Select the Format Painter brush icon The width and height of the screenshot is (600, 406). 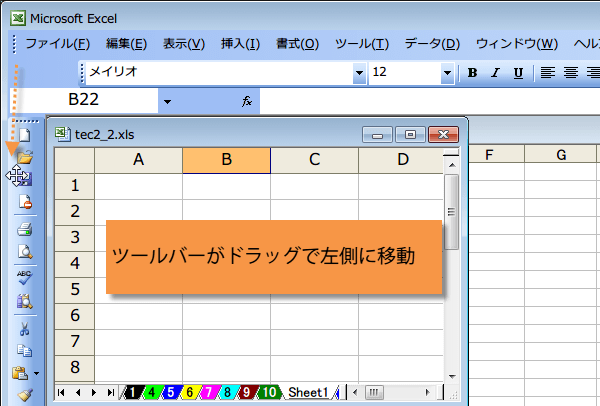pyautogui.click(x=25, y=395)
